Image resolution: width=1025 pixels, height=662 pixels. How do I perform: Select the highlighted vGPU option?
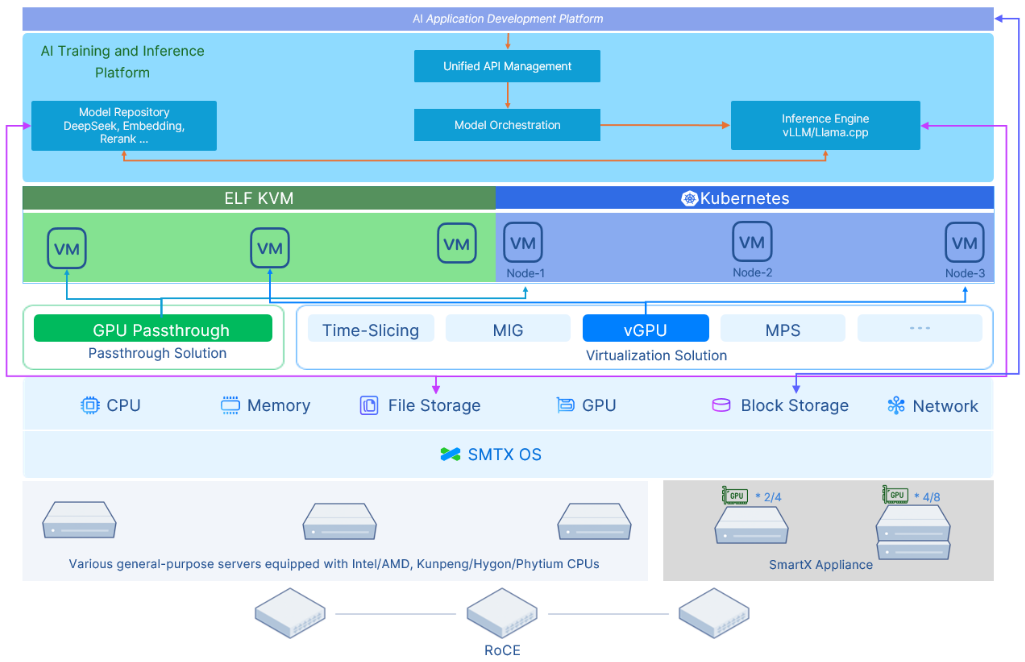[x=646, y=329]
